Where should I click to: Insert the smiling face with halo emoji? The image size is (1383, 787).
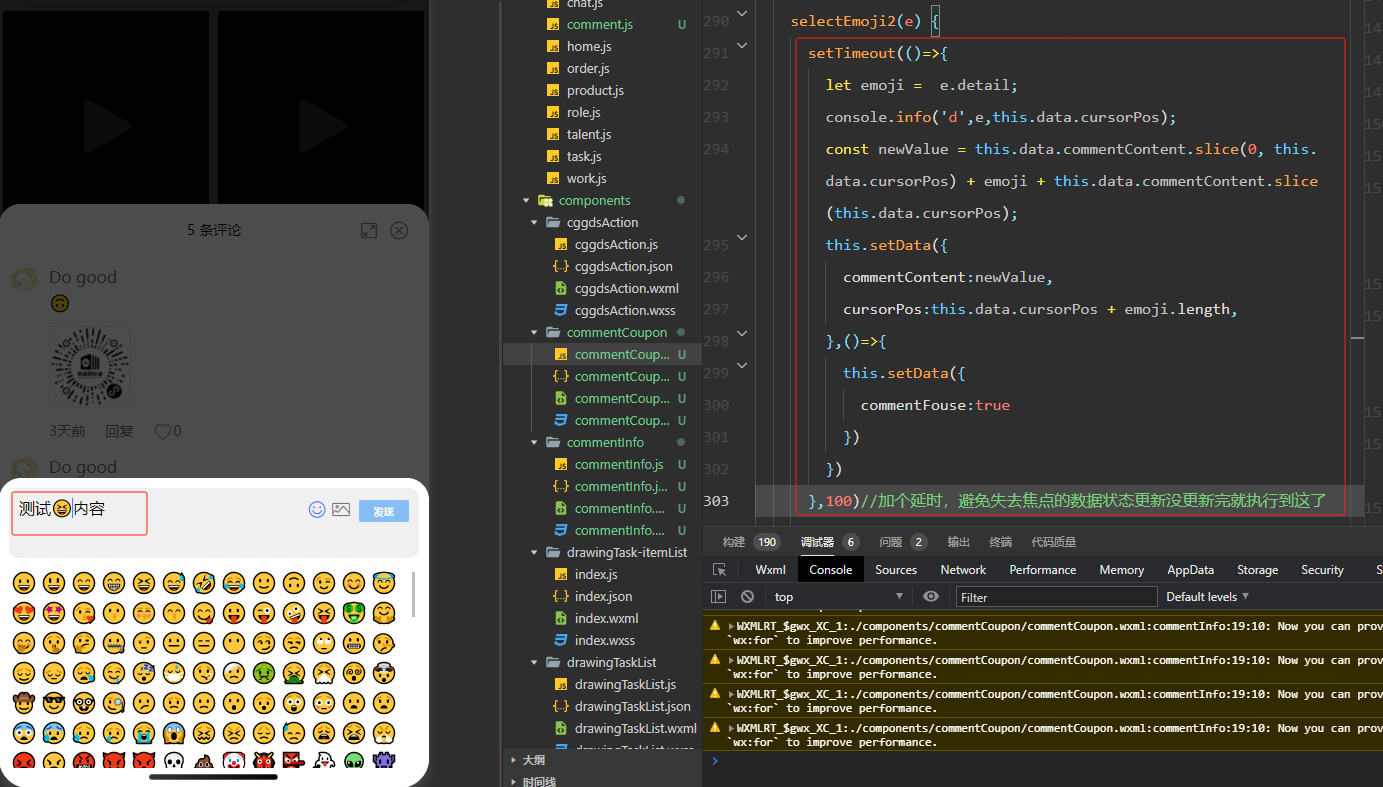[383, 583]
